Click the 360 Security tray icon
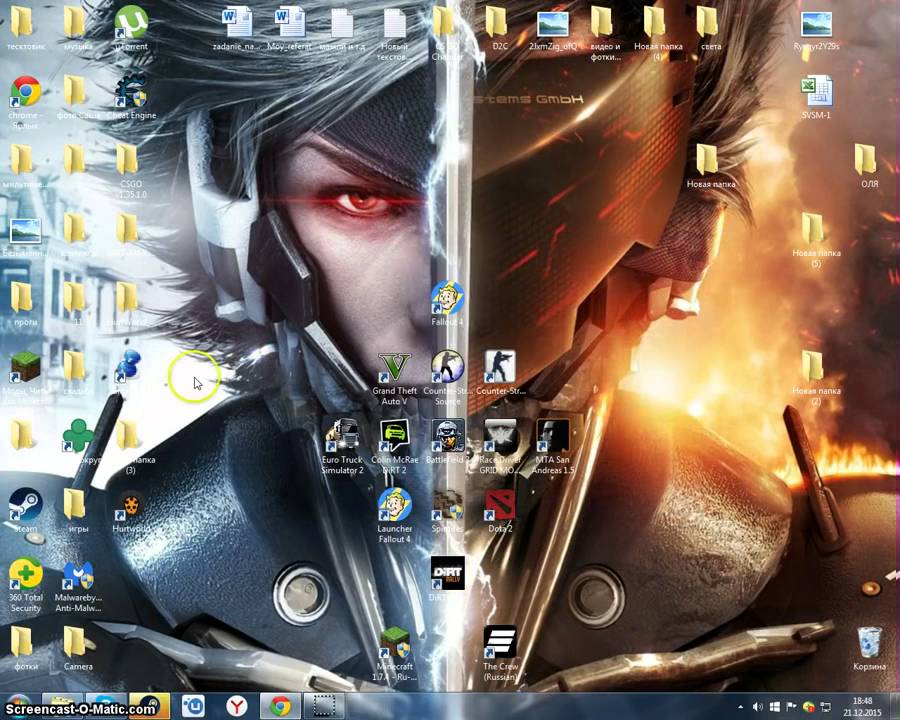 point(808,707)
